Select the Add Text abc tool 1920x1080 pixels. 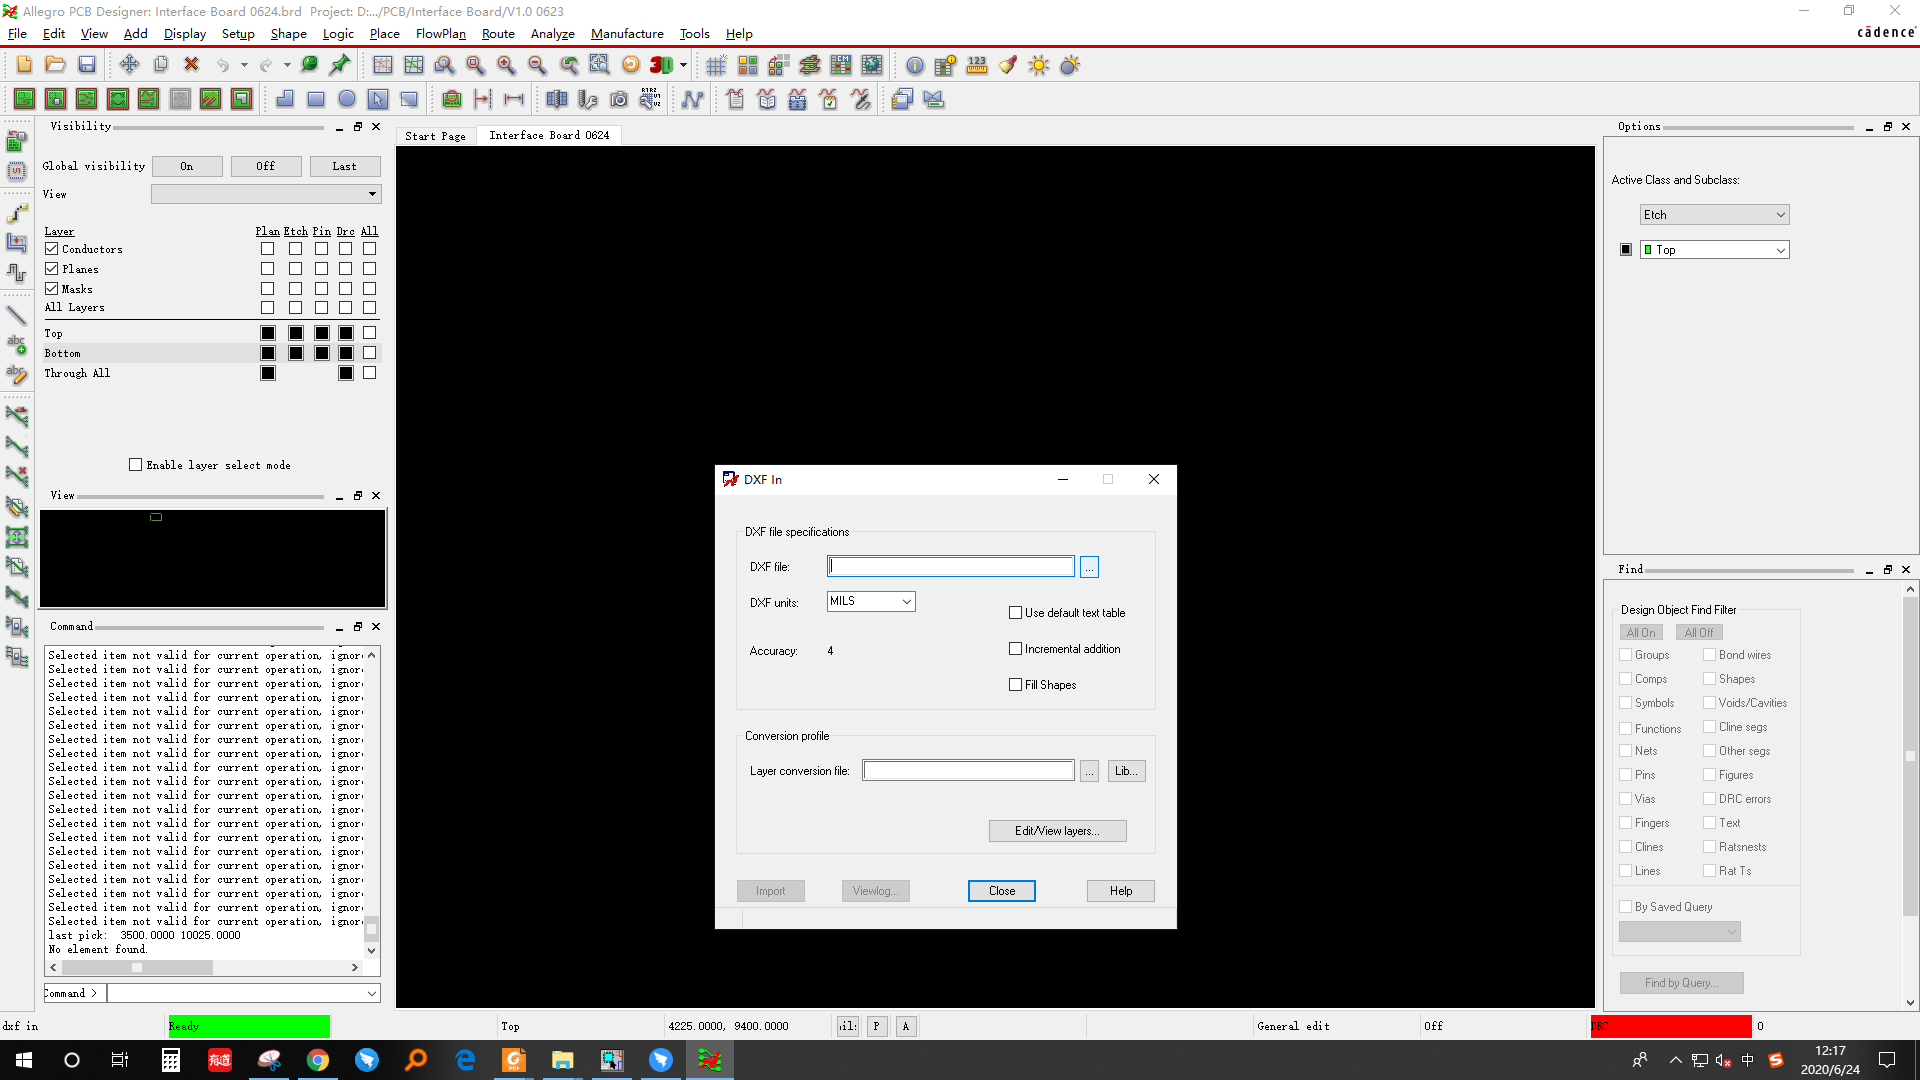17,345
